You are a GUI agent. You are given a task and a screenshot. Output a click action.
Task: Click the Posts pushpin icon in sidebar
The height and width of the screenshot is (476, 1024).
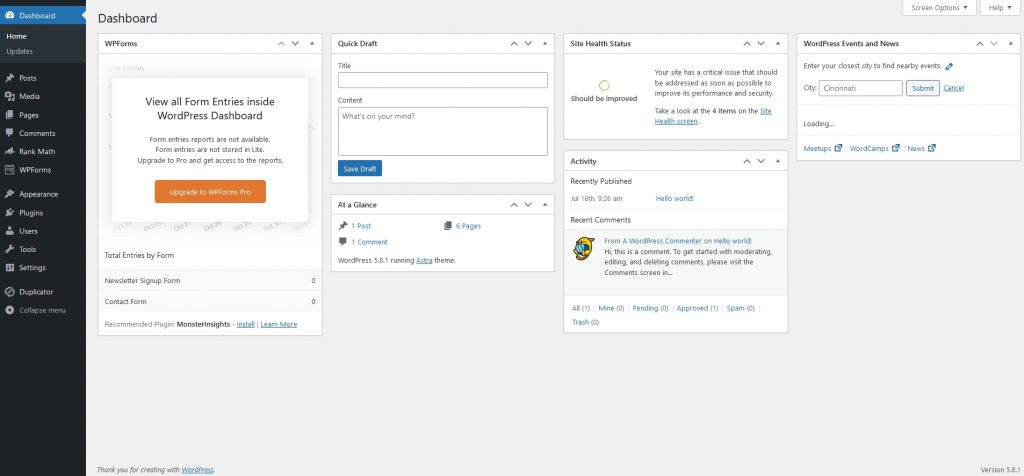10,78
